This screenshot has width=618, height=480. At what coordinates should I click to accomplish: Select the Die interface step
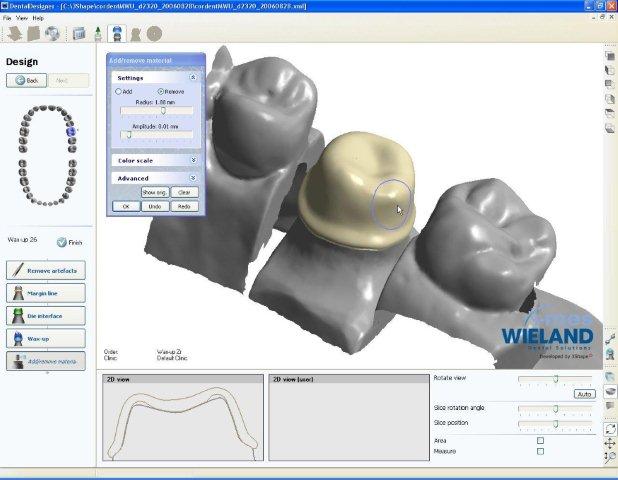pos(46,316)
